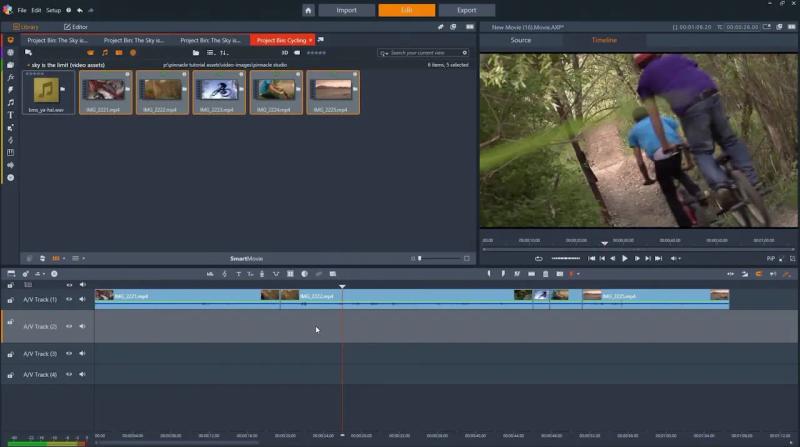Delete selected clip with trash icon

coord(545,274)
